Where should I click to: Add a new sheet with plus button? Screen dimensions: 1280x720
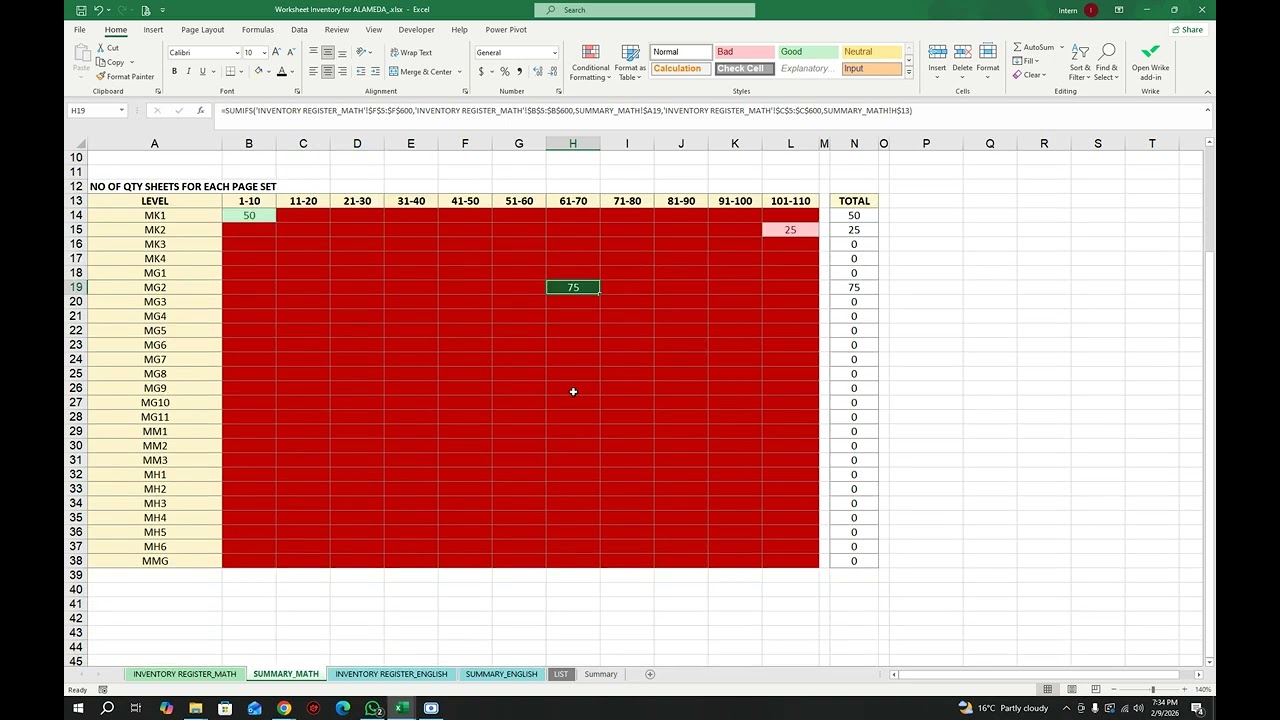click(x=649, y=674)
